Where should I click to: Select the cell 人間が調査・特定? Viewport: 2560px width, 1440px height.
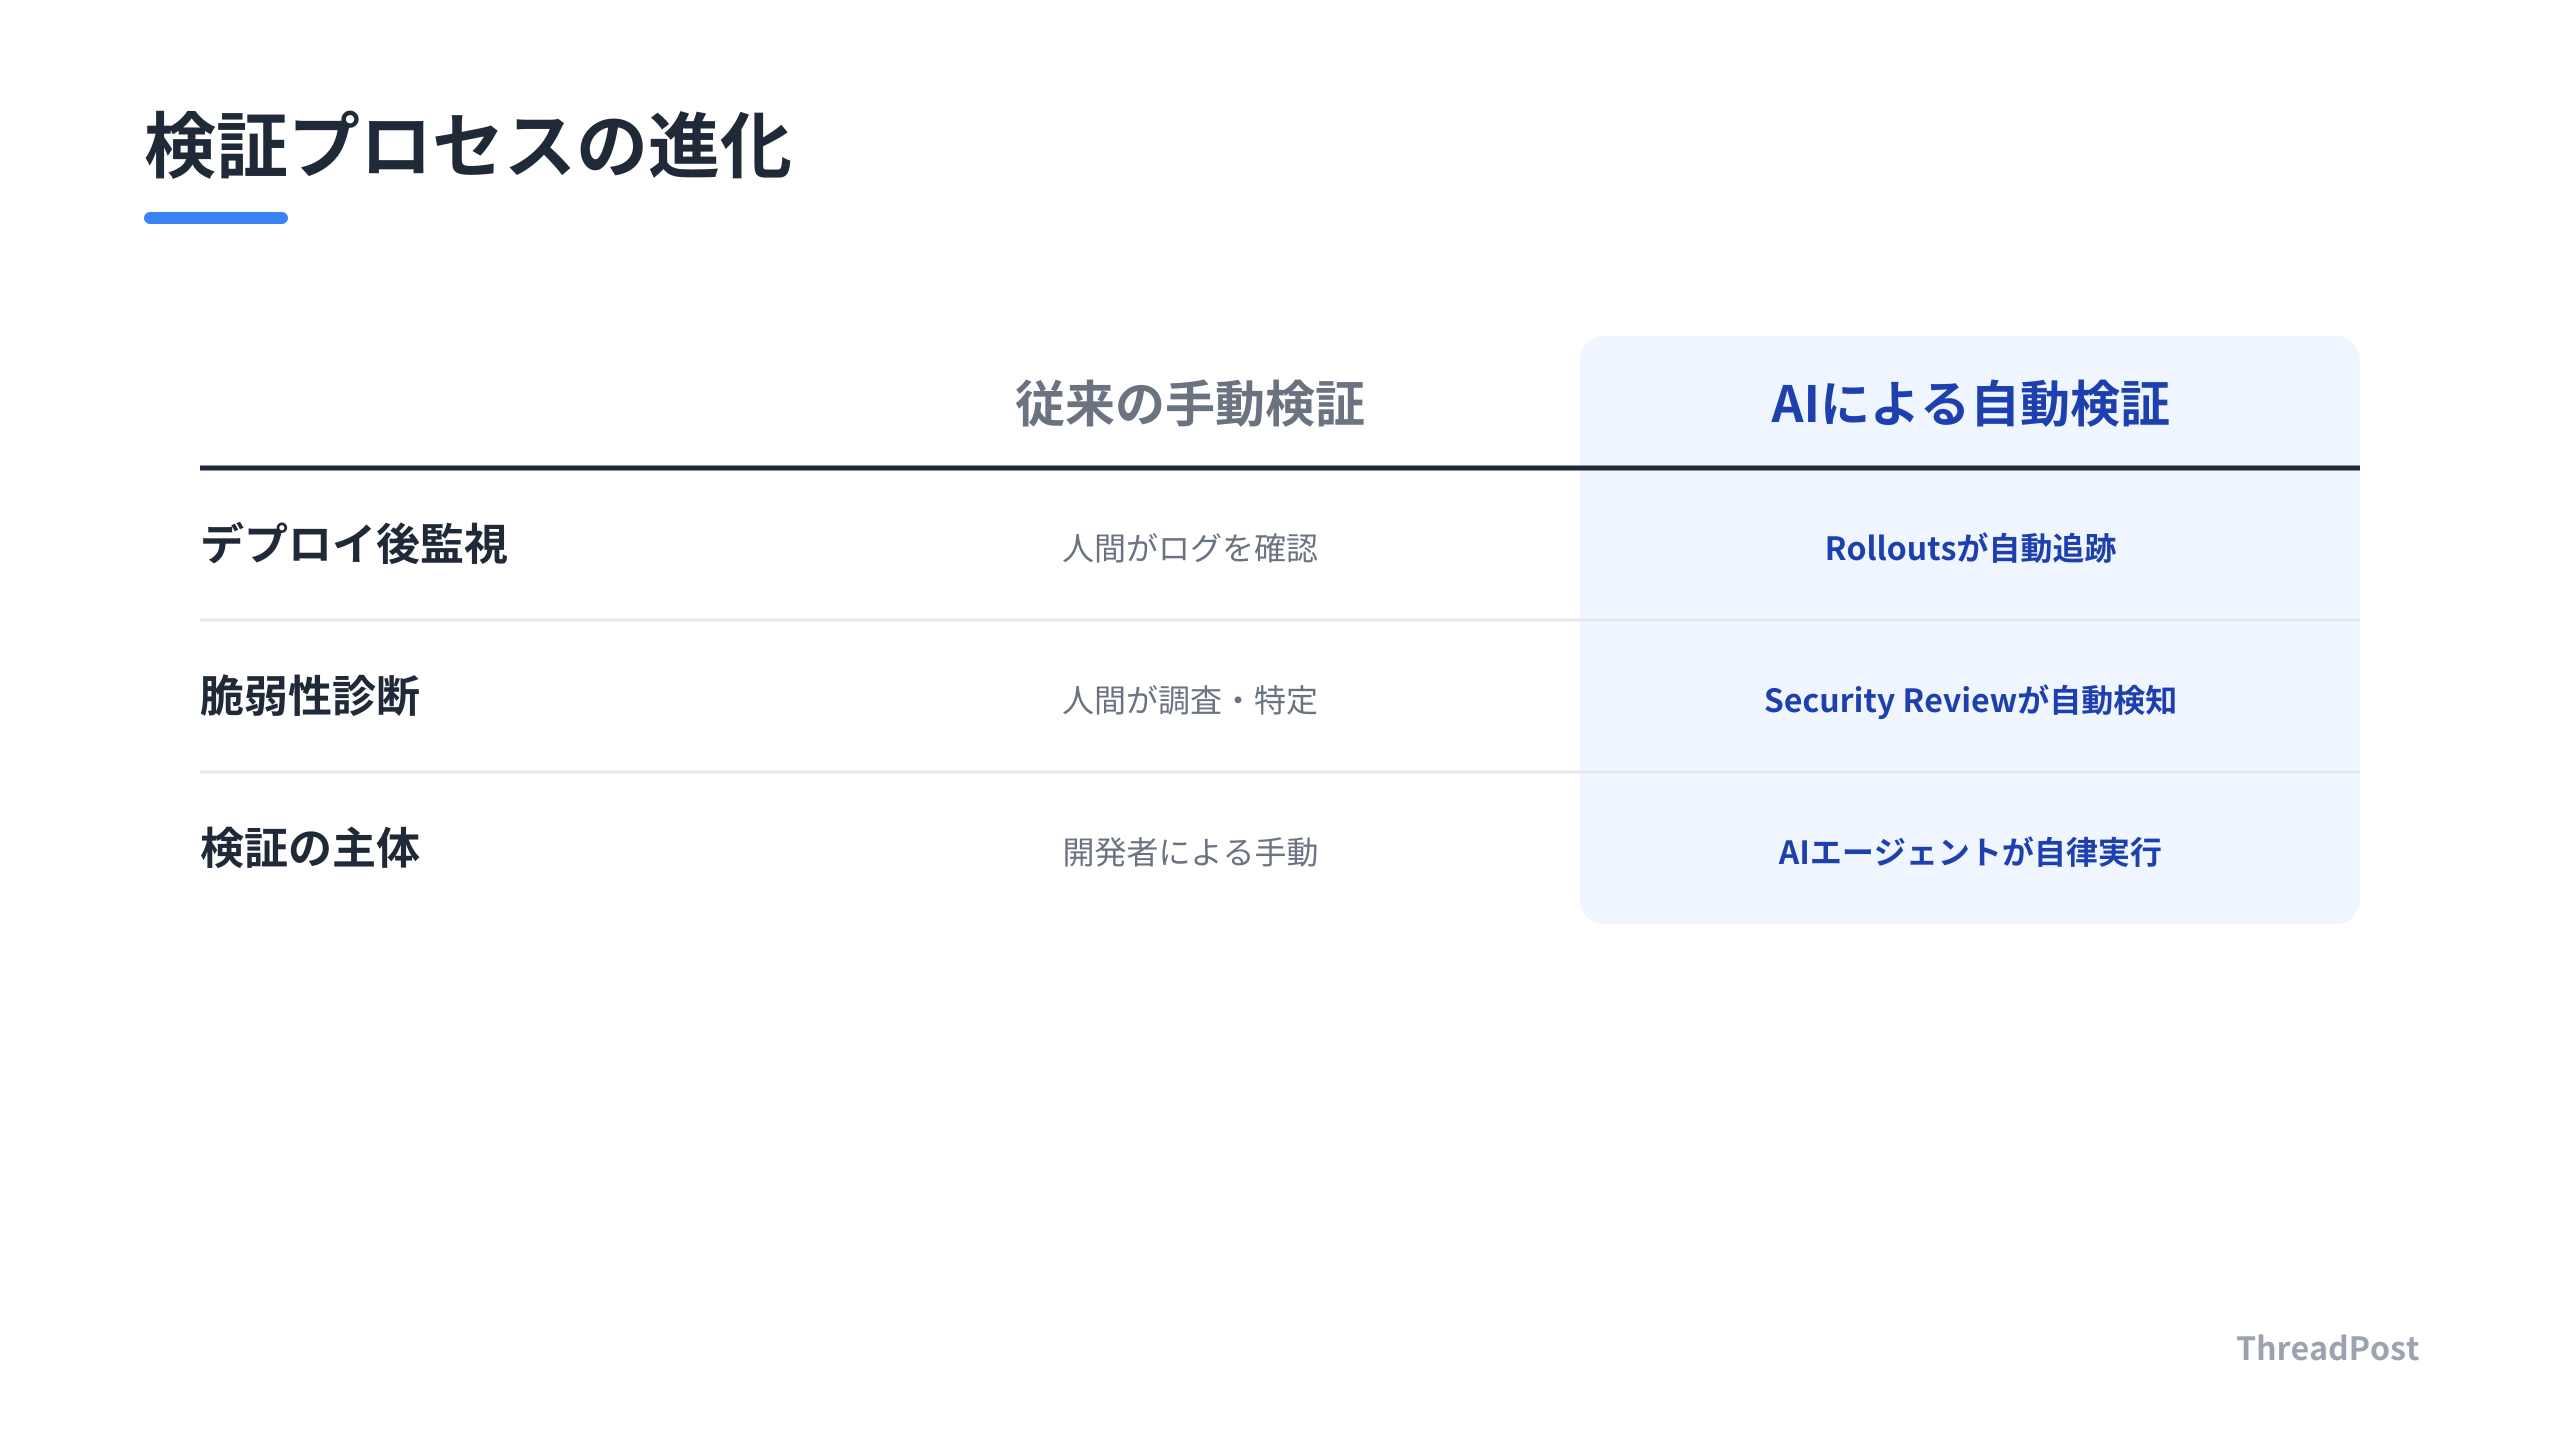1190,700
